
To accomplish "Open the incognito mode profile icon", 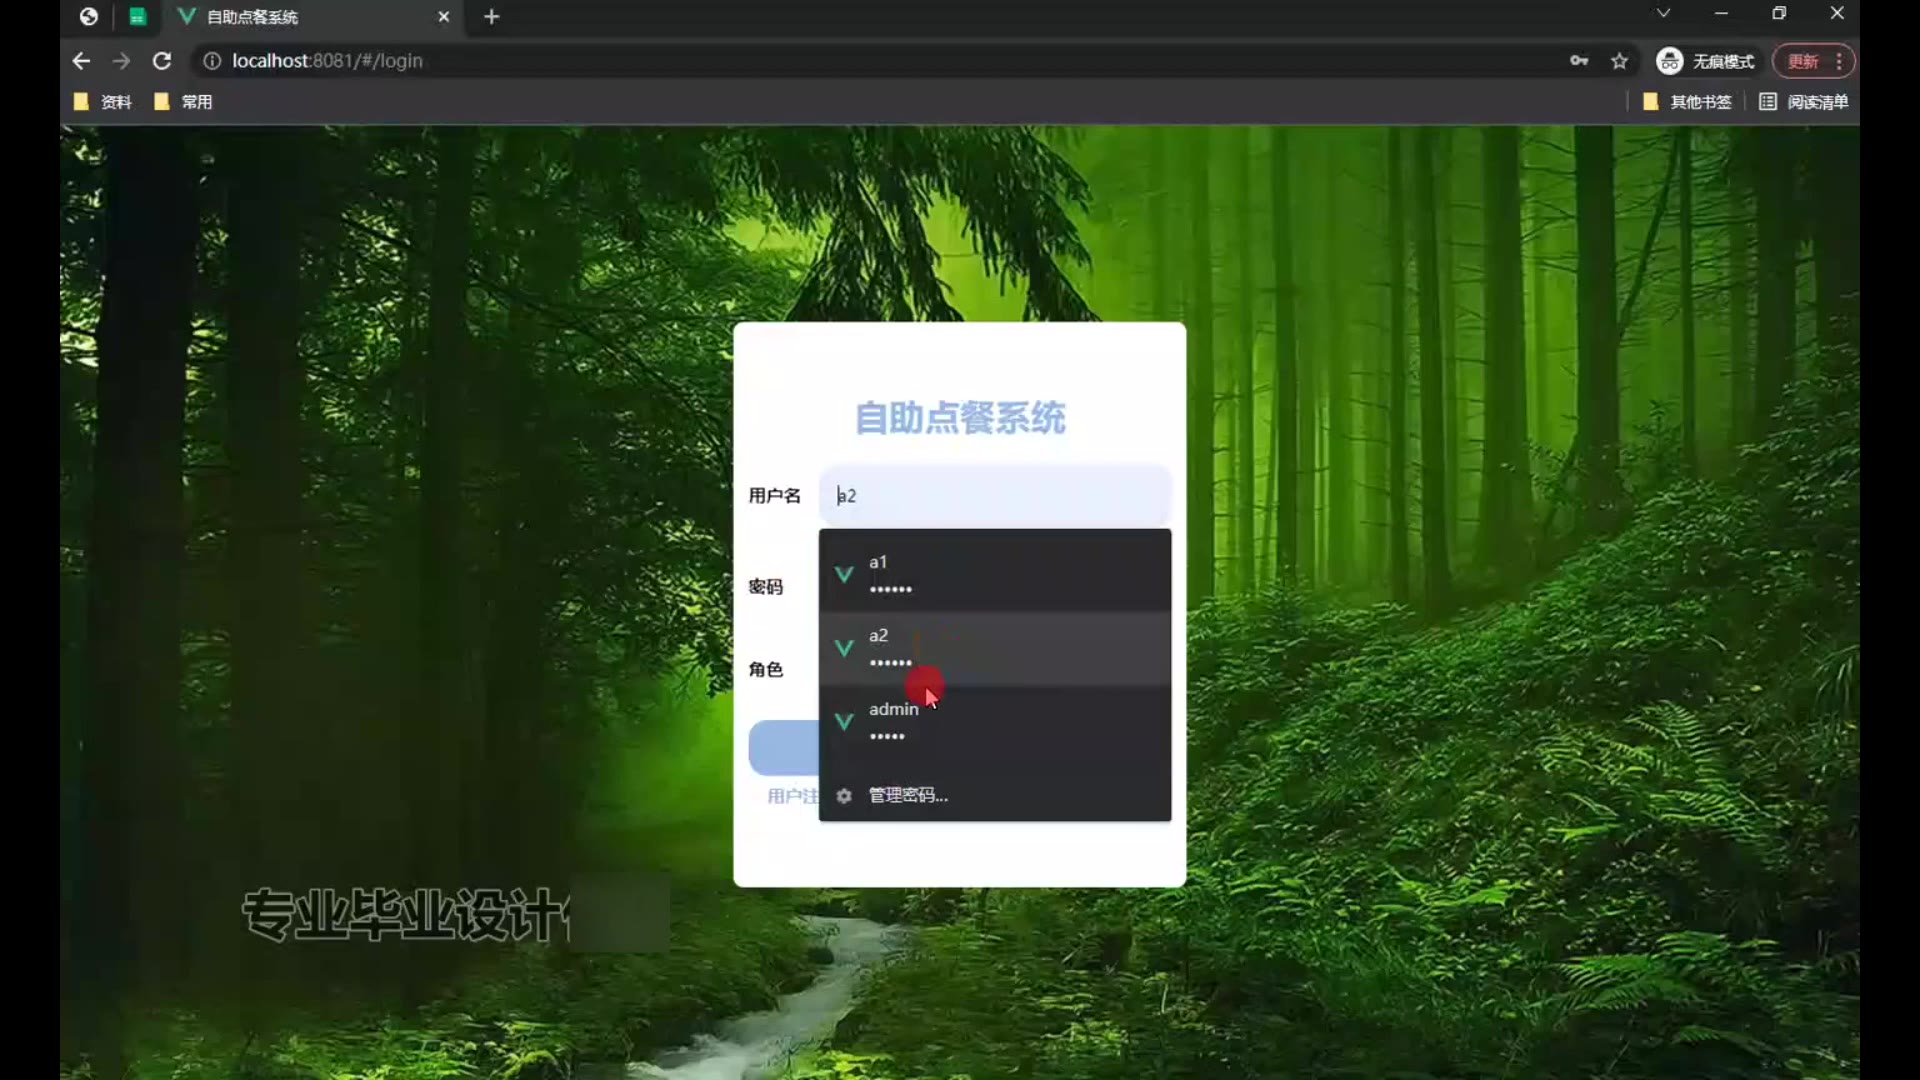I will click(1669, 61).
